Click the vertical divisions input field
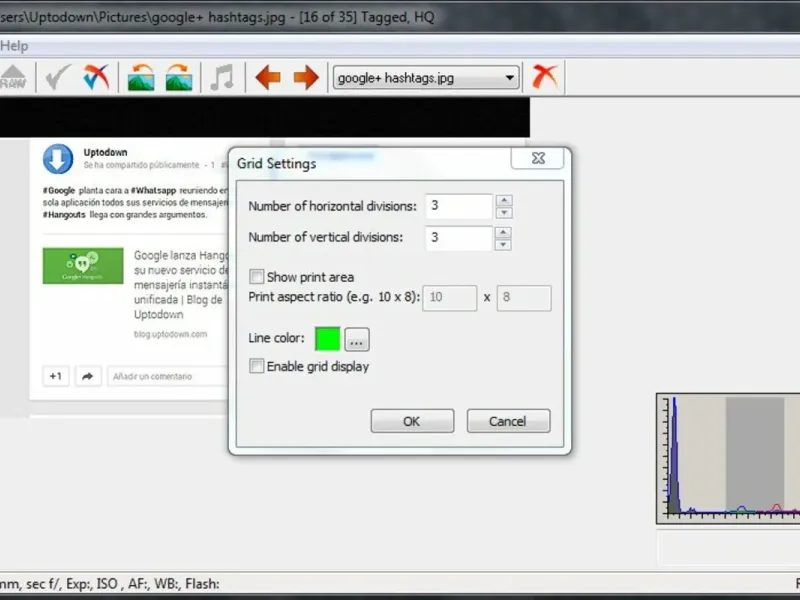Viewport: 800px width, 600px height. coord(459,238)
